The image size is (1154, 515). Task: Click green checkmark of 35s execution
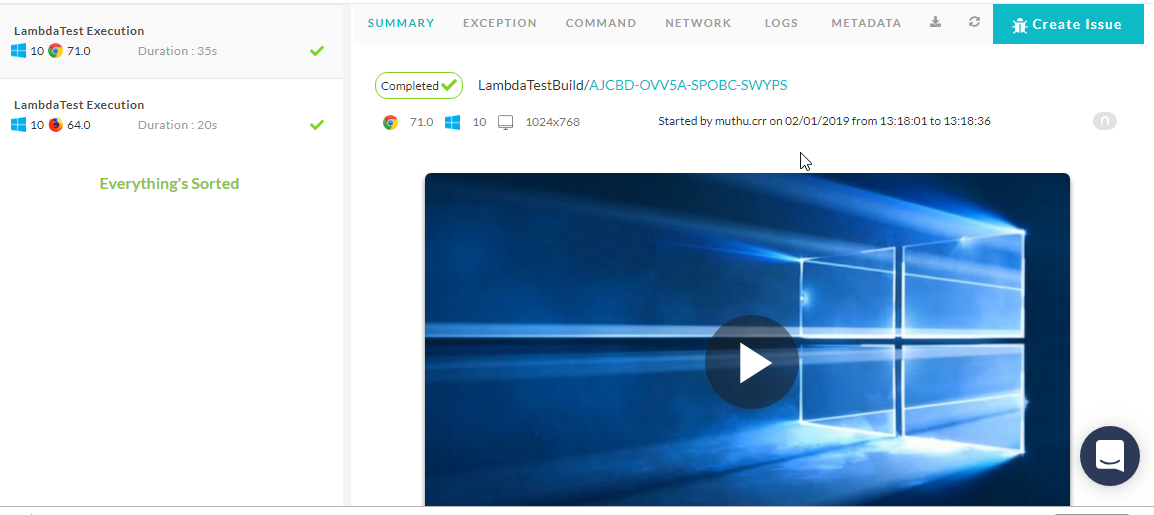click(317, 51)
